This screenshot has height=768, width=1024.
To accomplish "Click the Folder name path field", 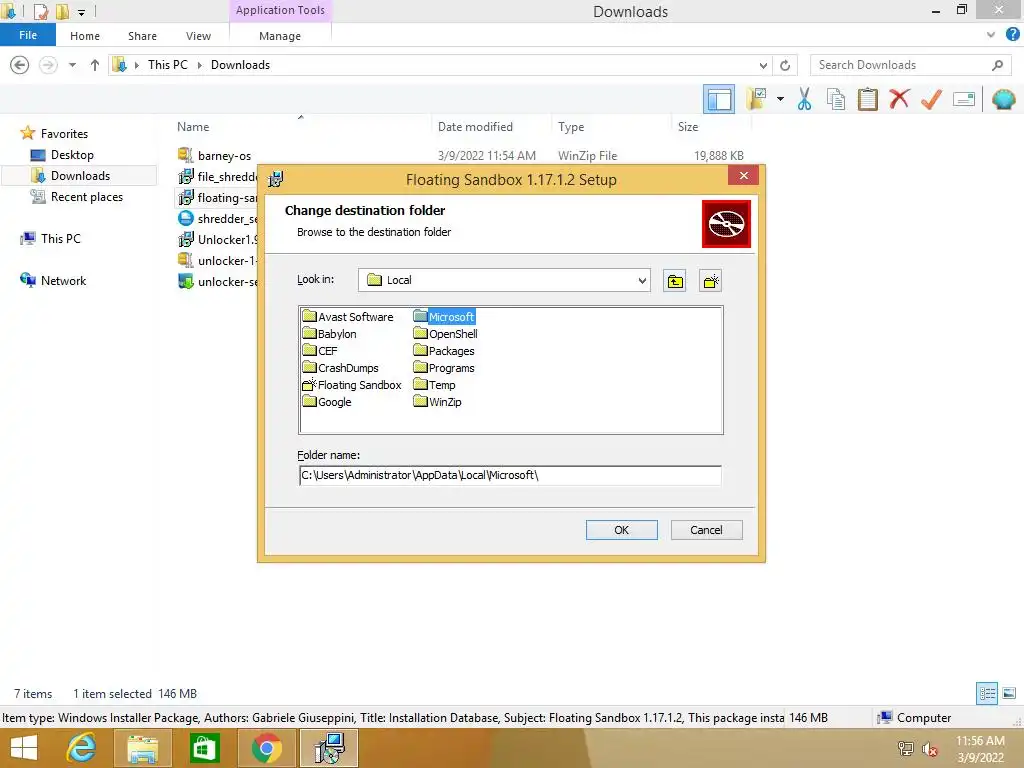I will pyautogui.click(x=509, y=475).
